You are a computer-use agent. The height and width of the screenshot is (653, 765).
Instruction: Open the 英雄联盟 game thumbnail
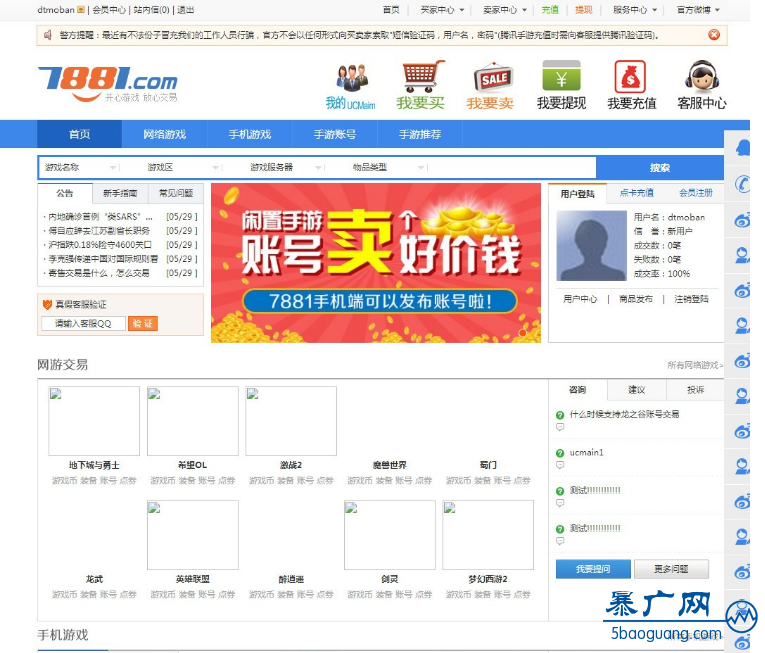click(193, 535)
